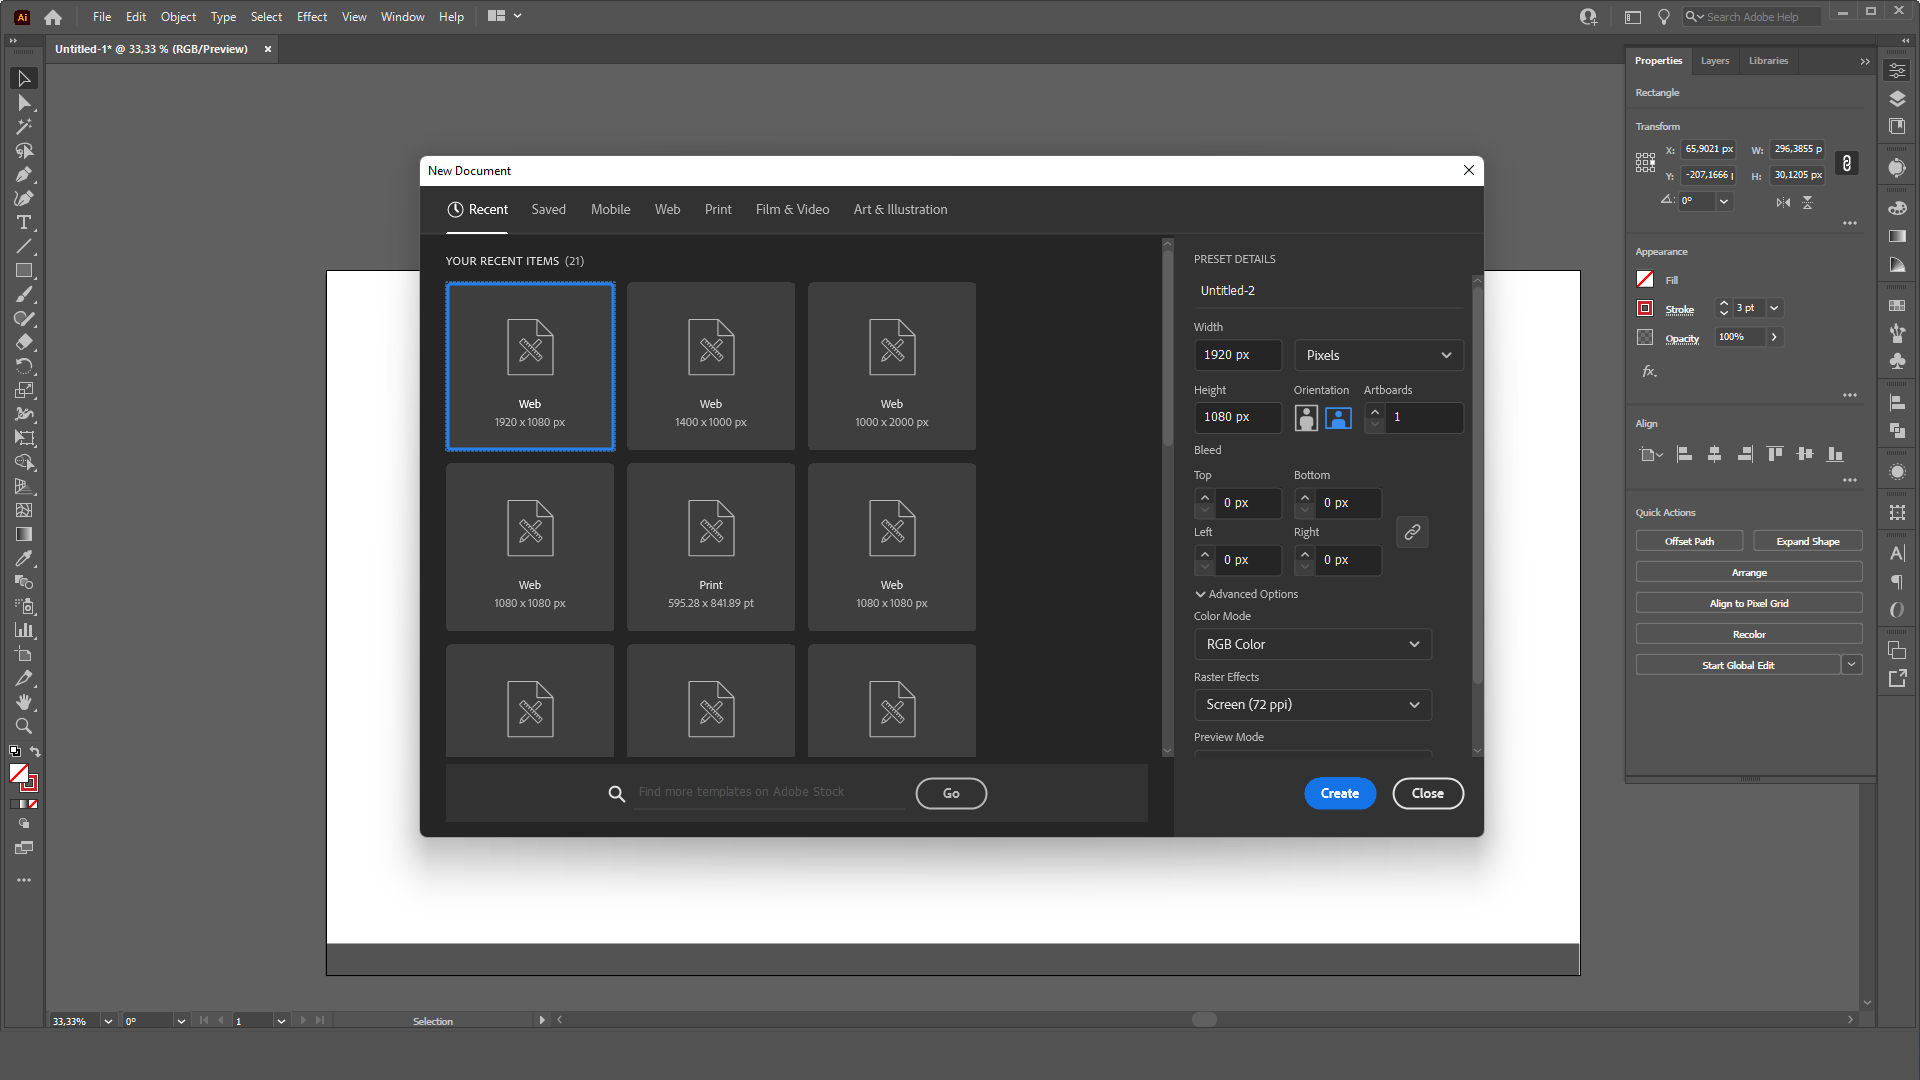Open the RGB Color mode dropdown

1312,644
